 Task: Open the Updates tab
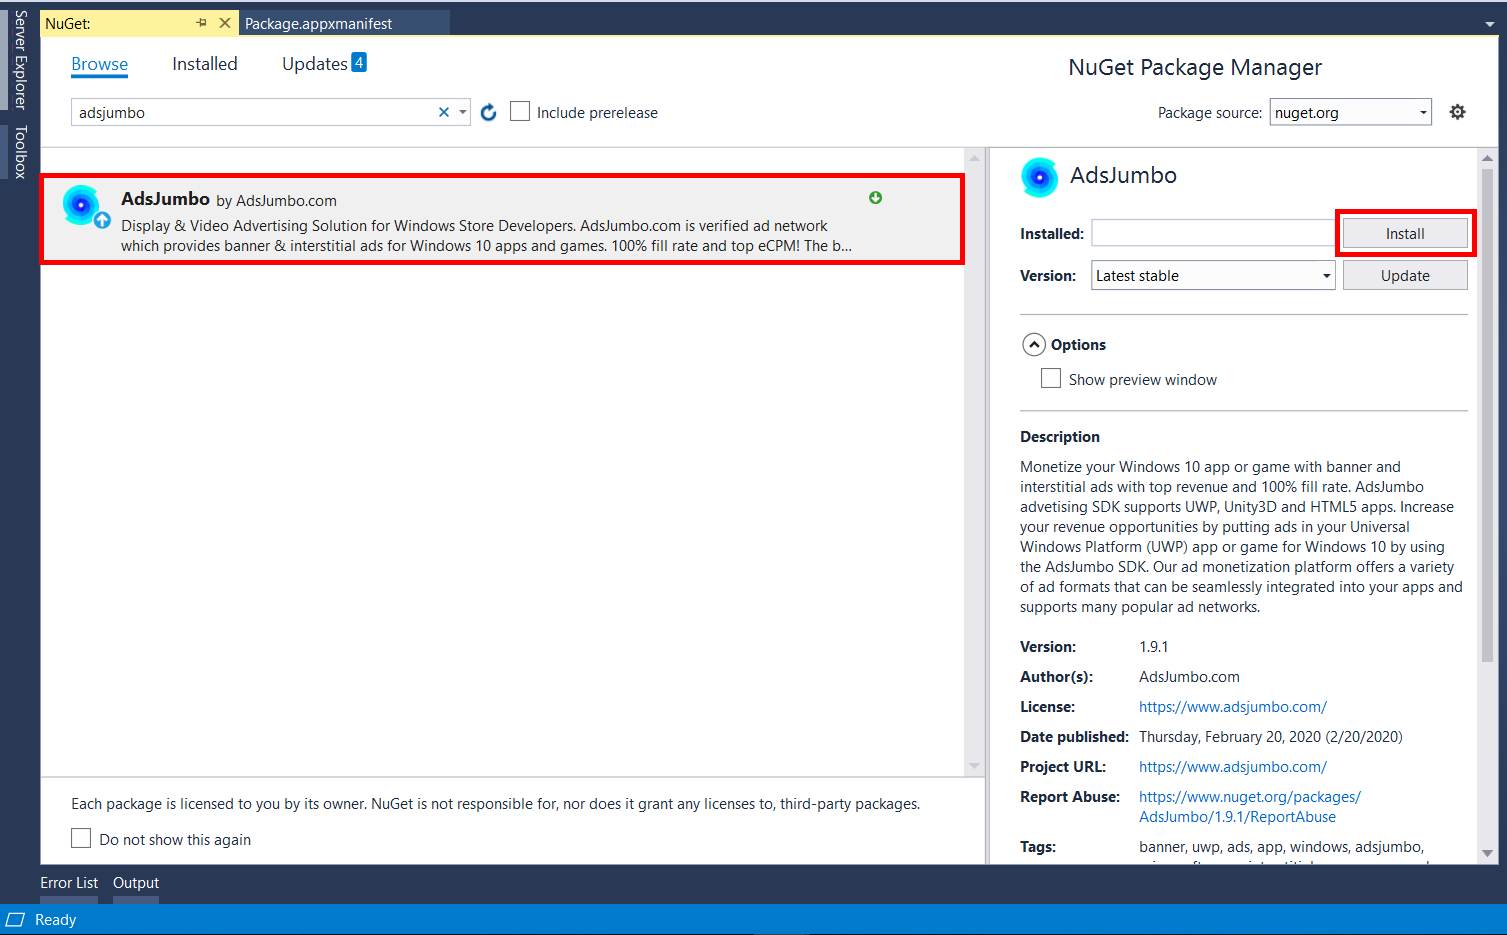pos(314,64)
